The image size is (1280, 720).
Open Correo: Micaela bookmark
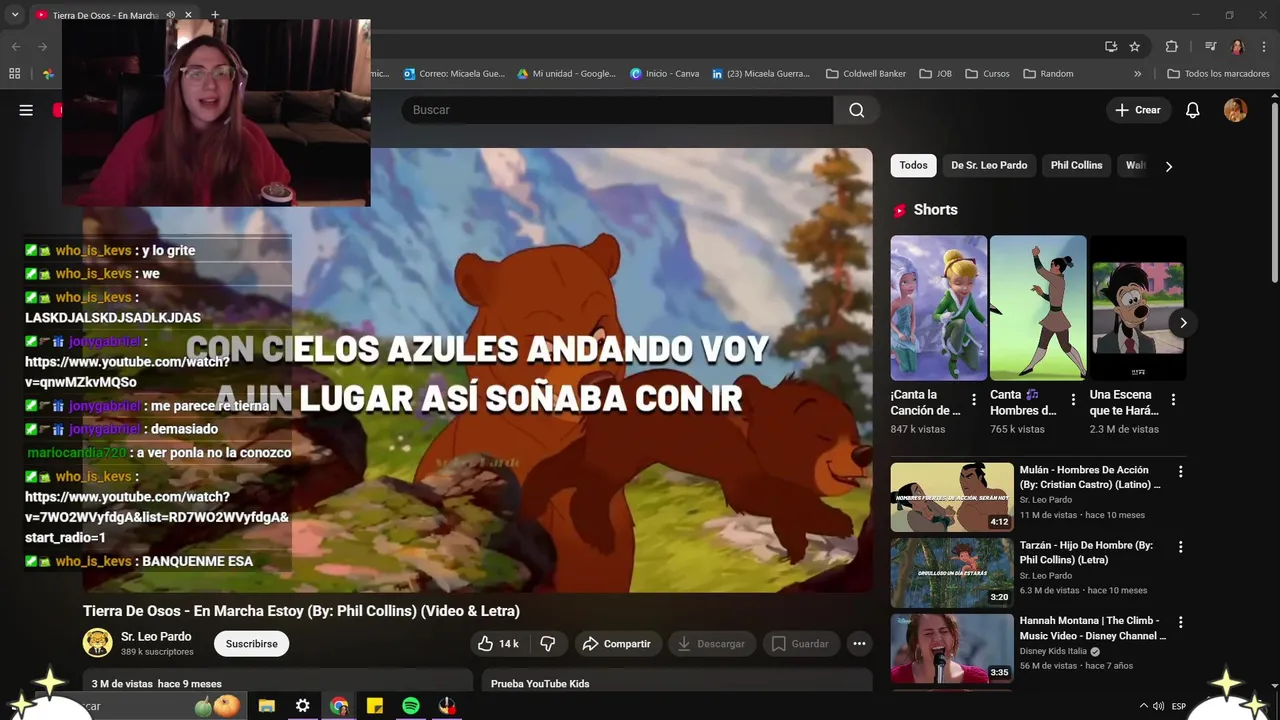coord(454,74)
